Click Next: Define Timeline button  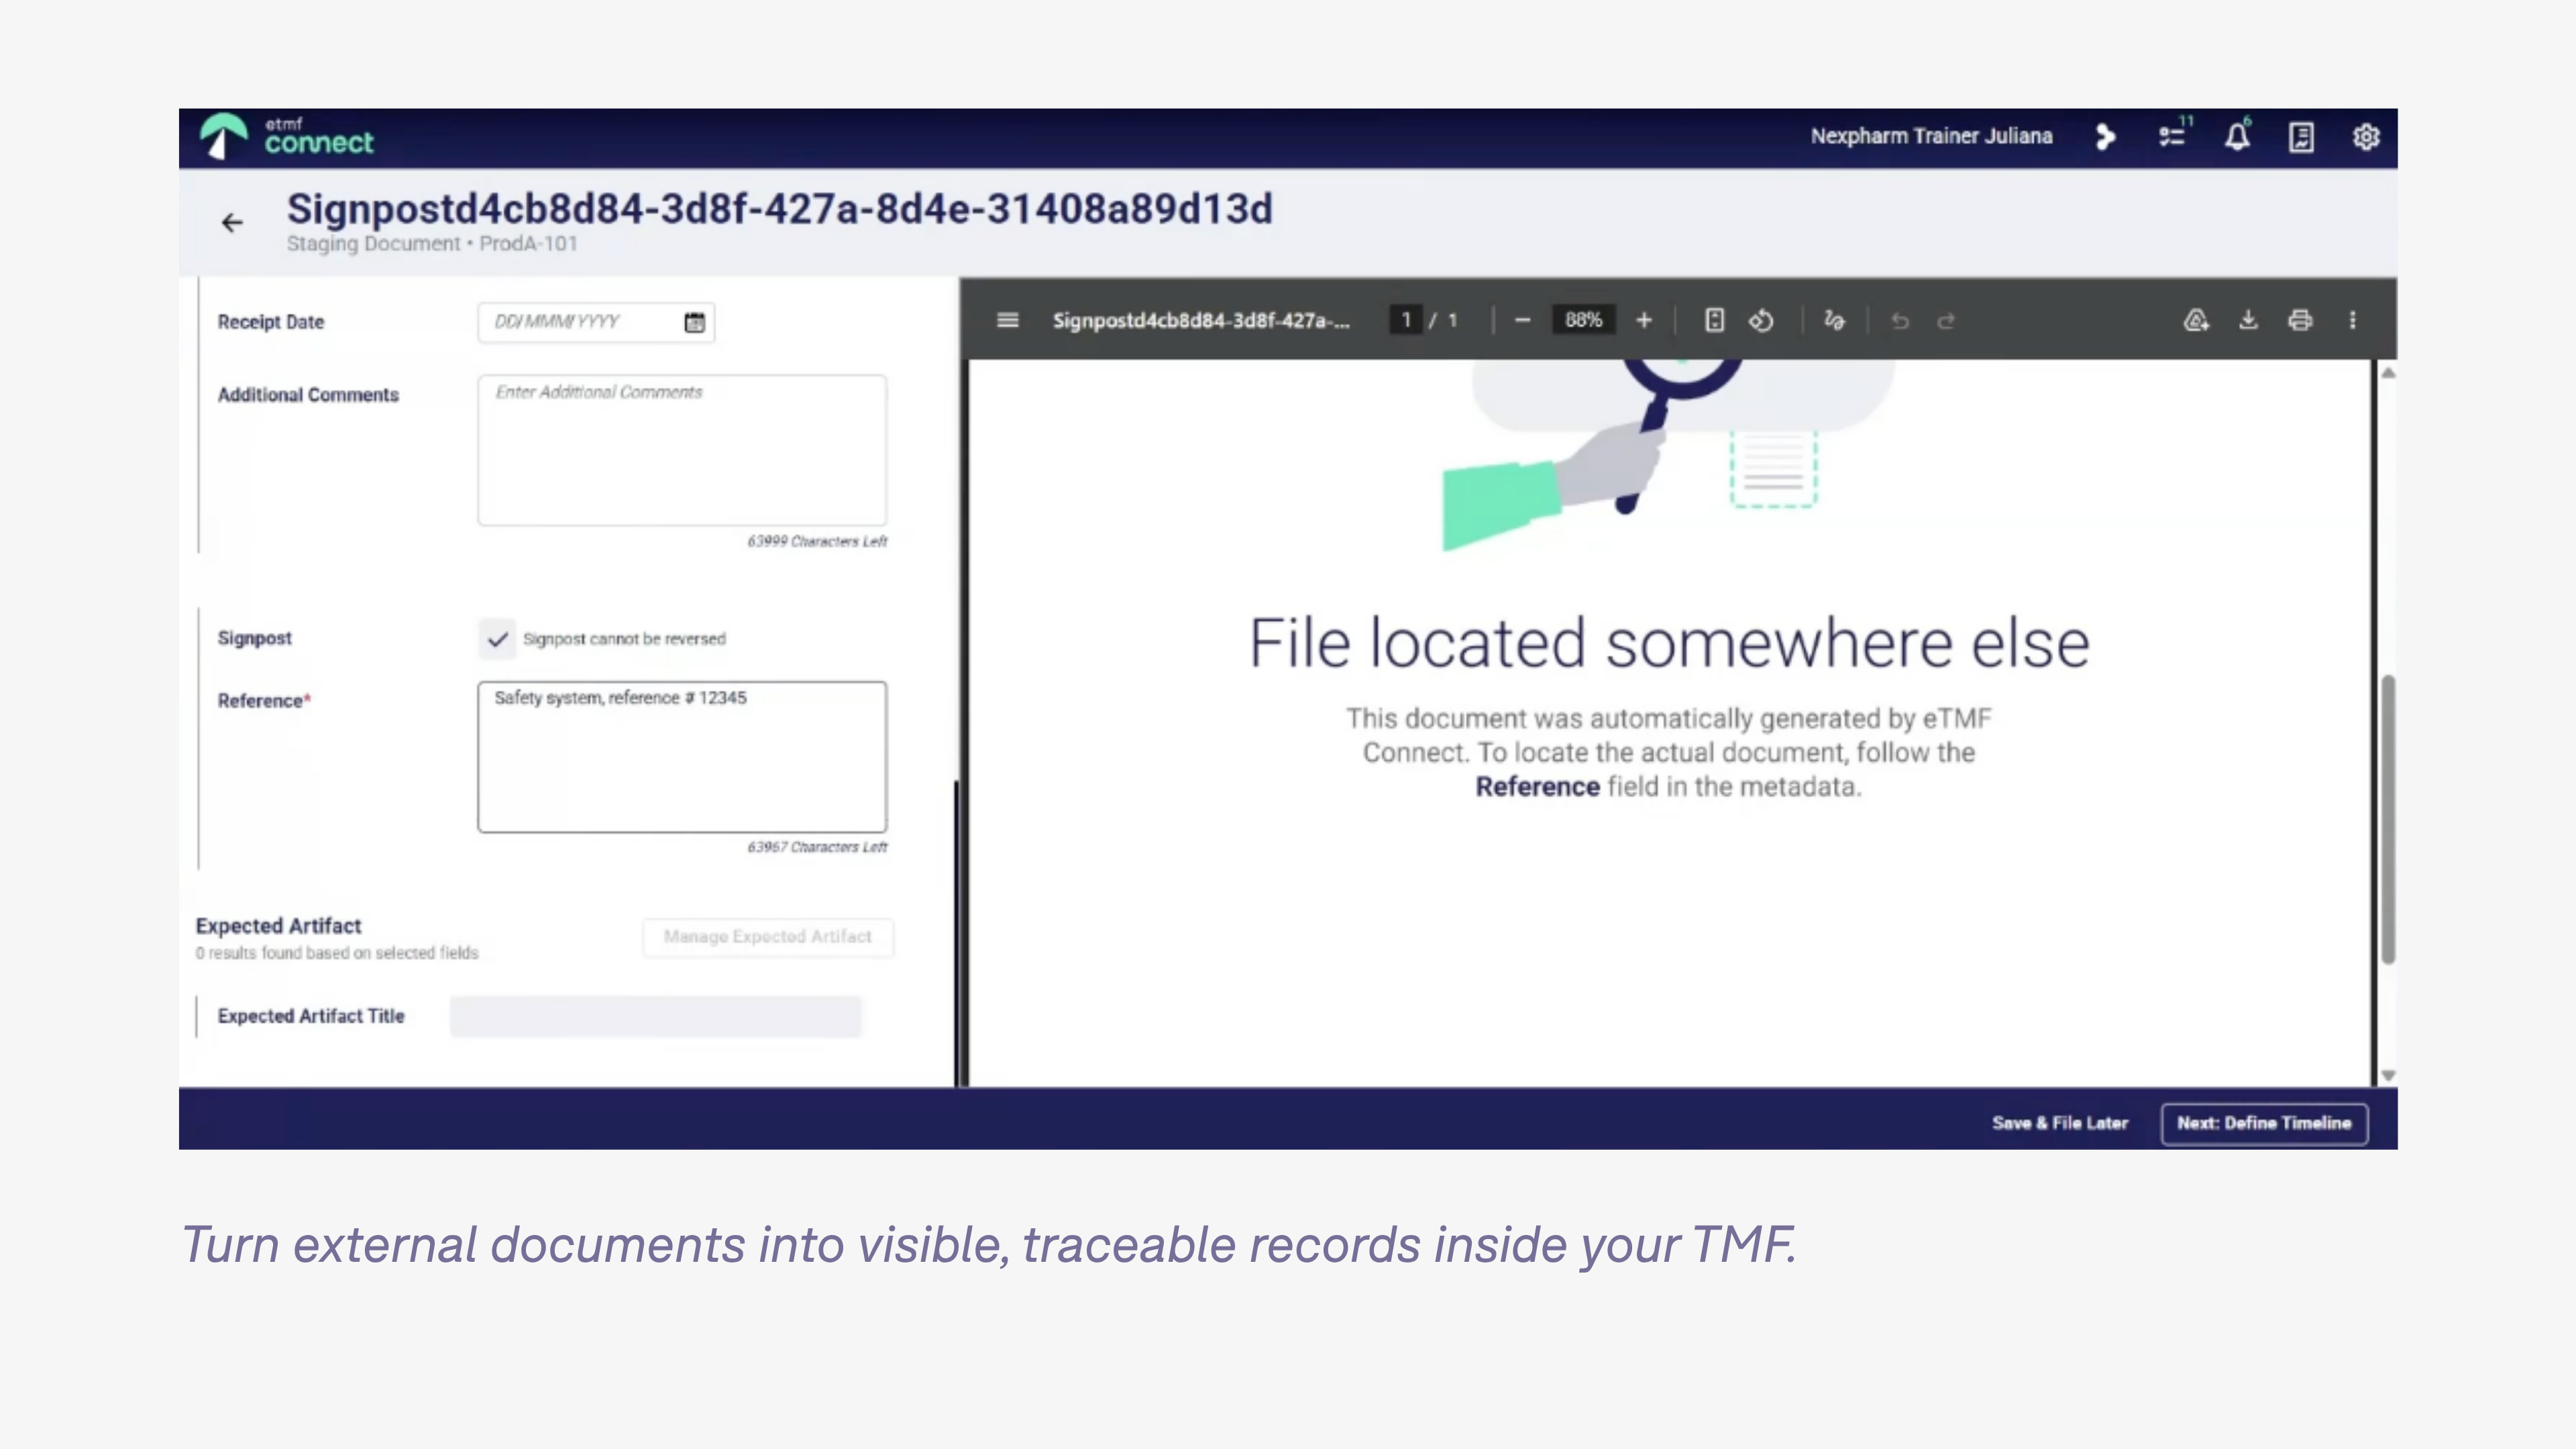pos(2264,1124)
